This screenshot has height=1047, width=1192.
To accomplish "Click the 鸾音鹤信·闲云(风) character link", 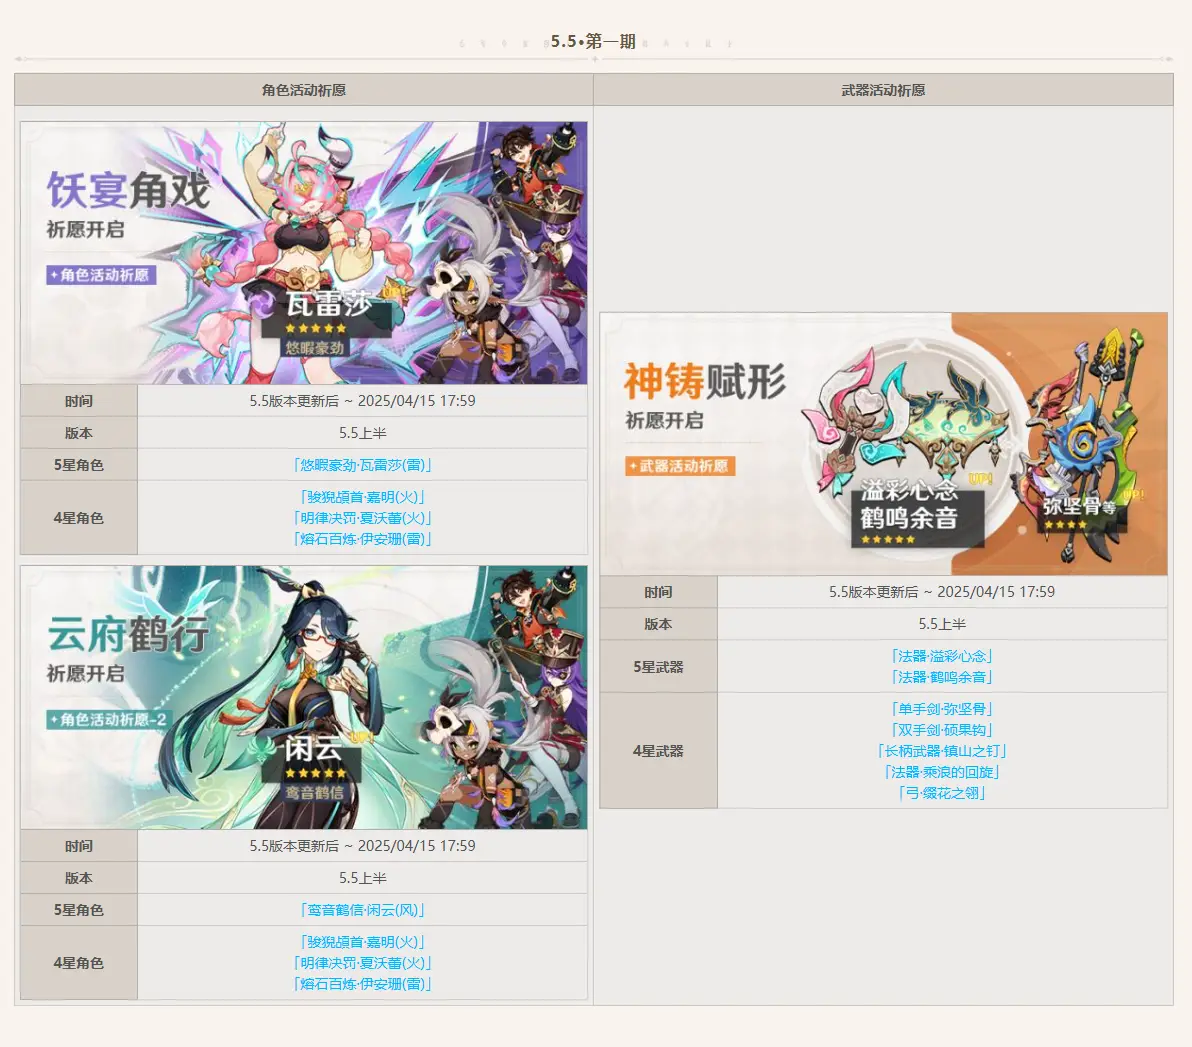I will coord(362,910).
